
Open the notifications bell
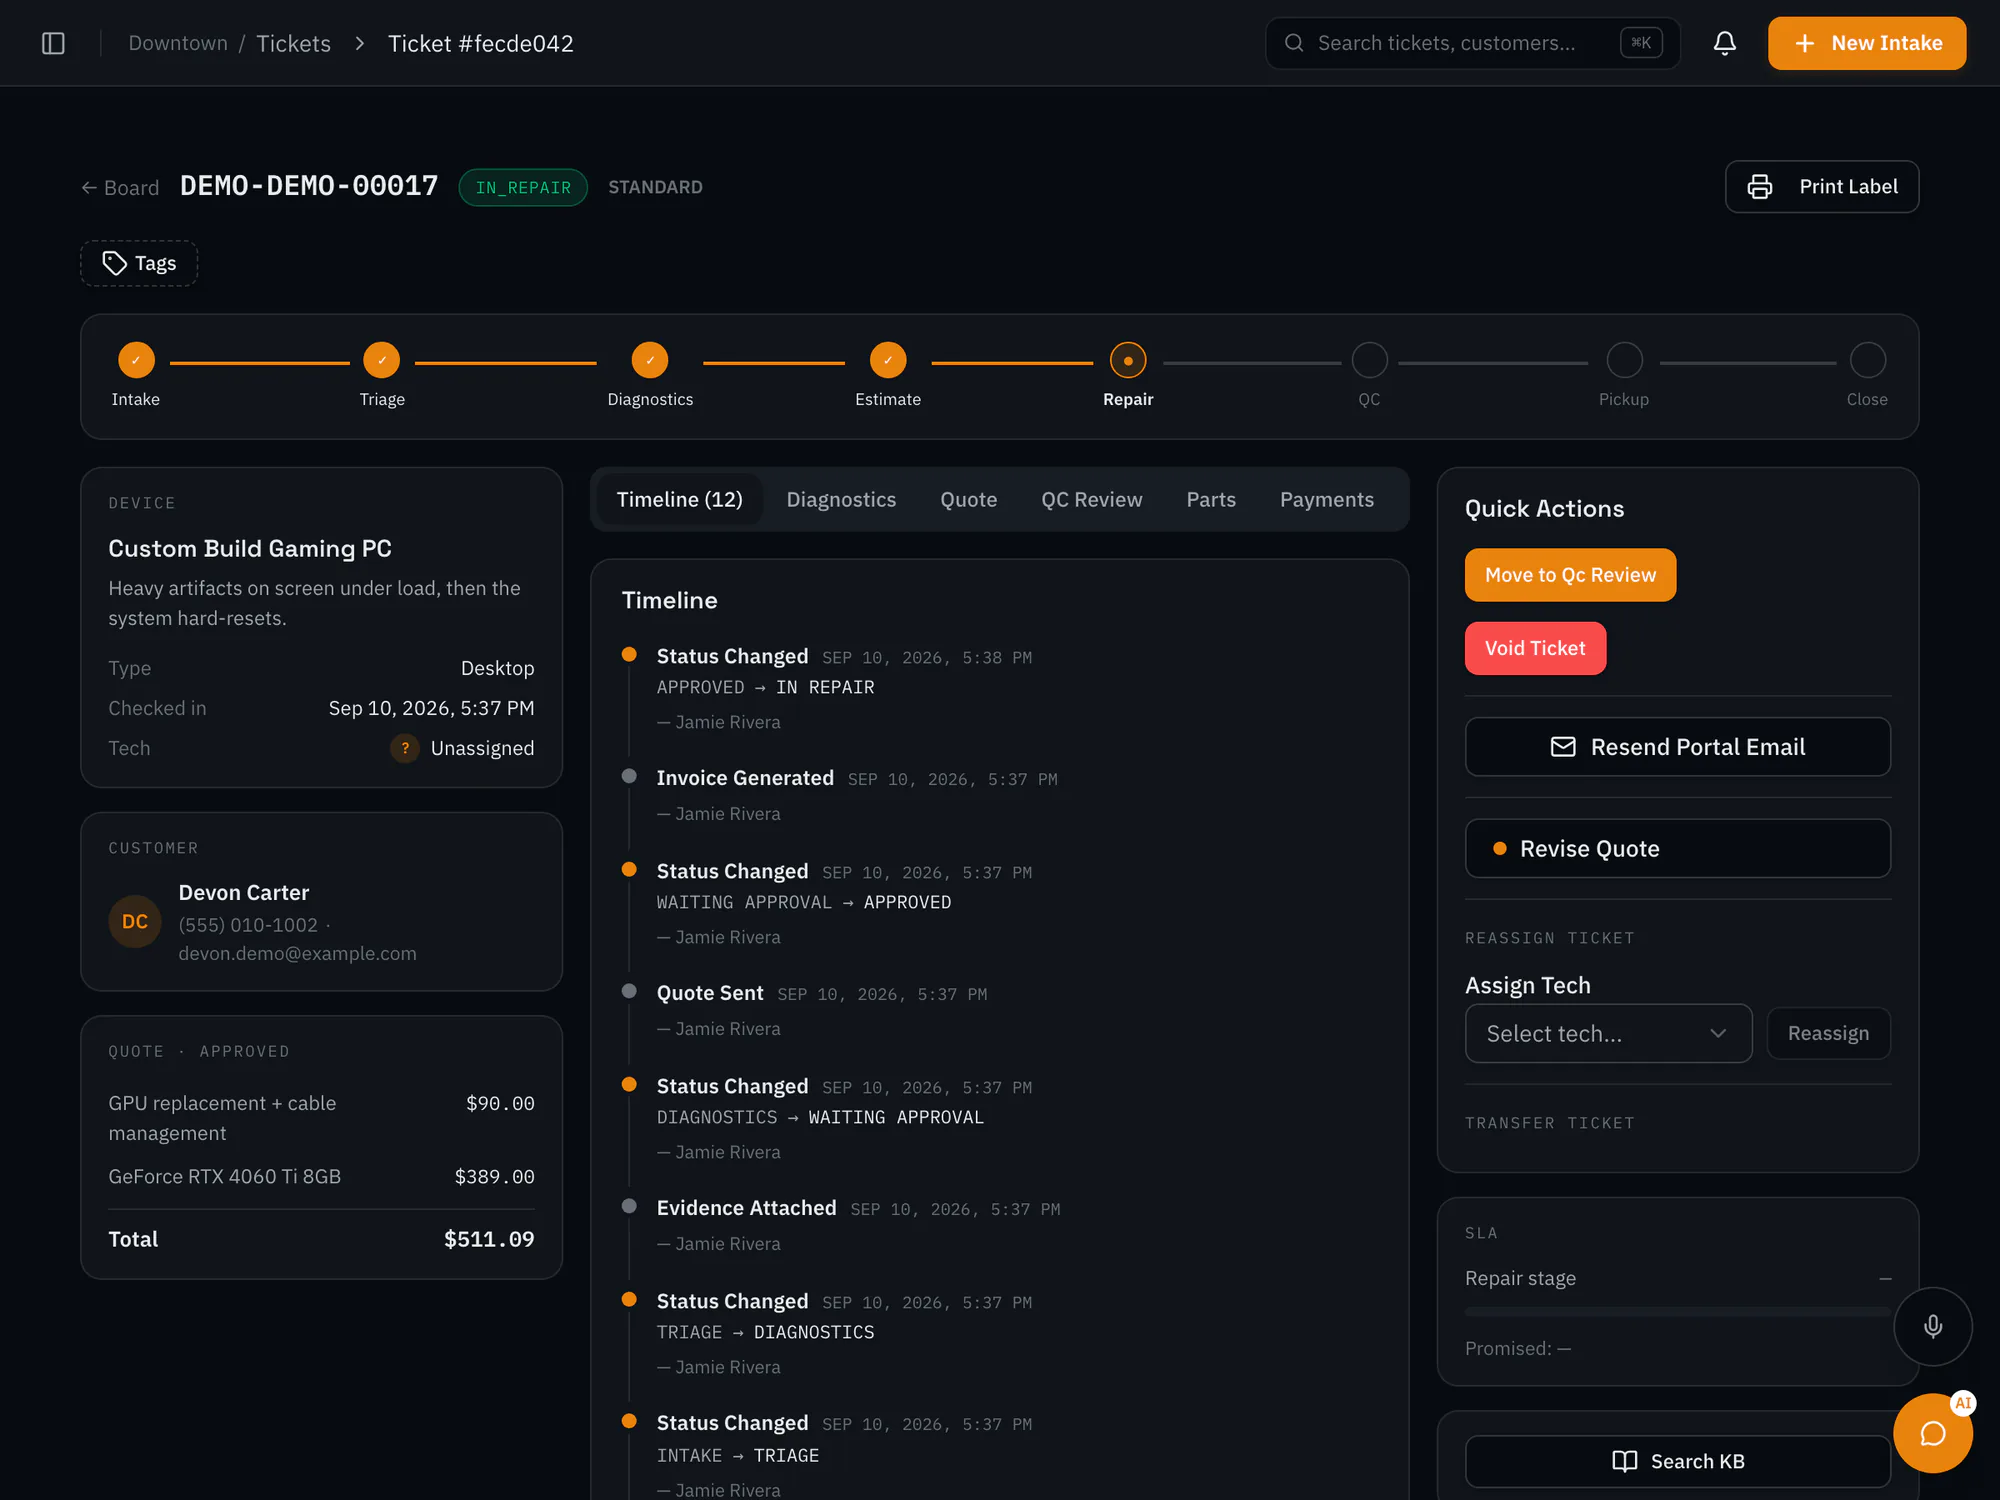tap(1724, 43)
